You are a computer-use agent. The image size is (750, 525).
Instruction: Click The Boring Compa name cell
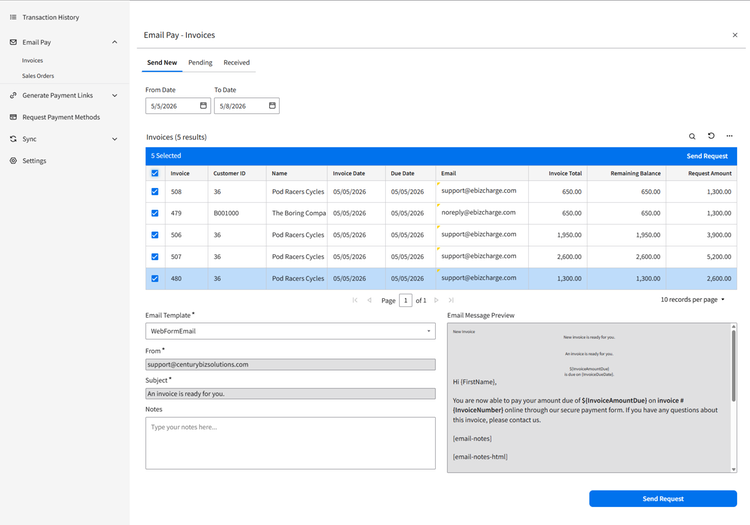[299, 213]
